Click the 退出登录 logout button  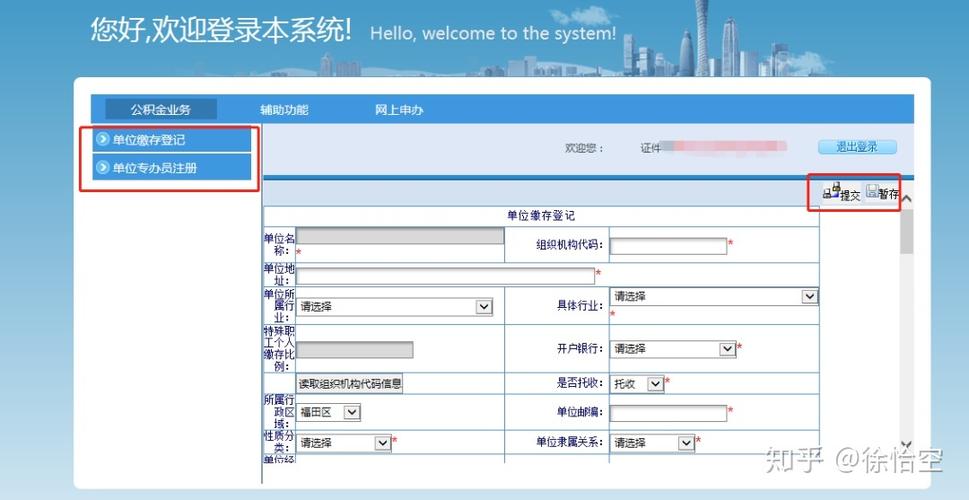pyautogui.click(x=857, y=147)
